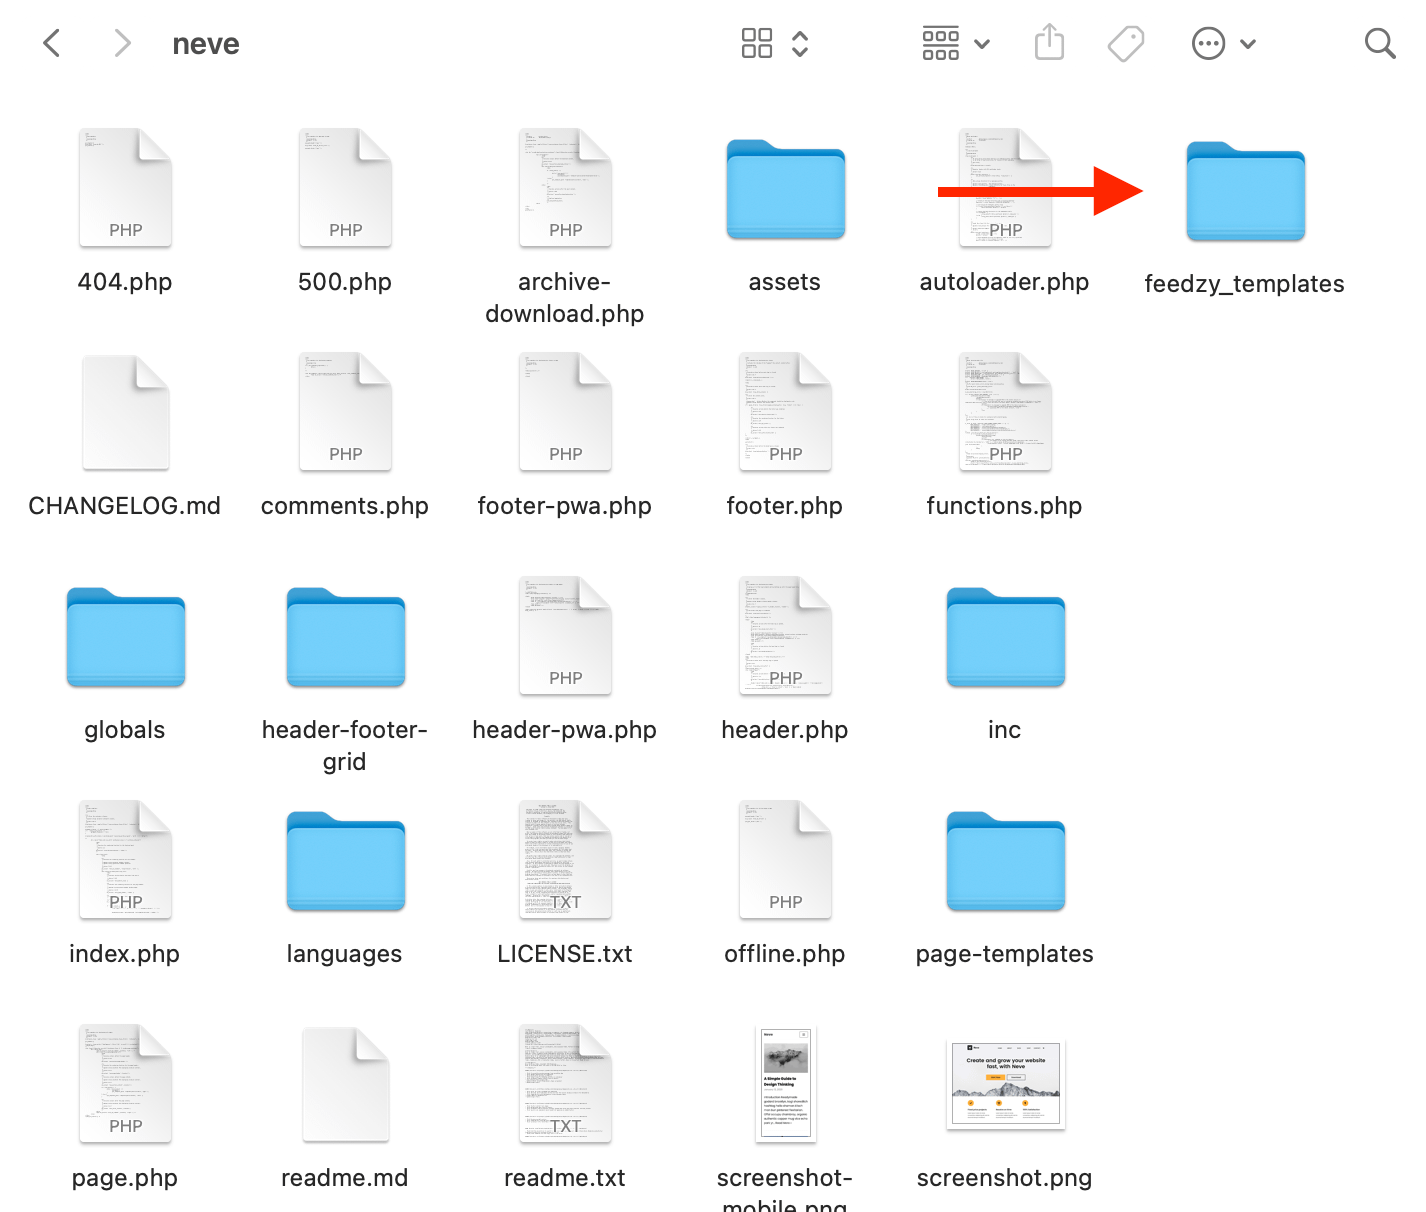This screenshot has width=1426, height=1212.
Task: Select the languages folder
Action: tap(345, 862)
